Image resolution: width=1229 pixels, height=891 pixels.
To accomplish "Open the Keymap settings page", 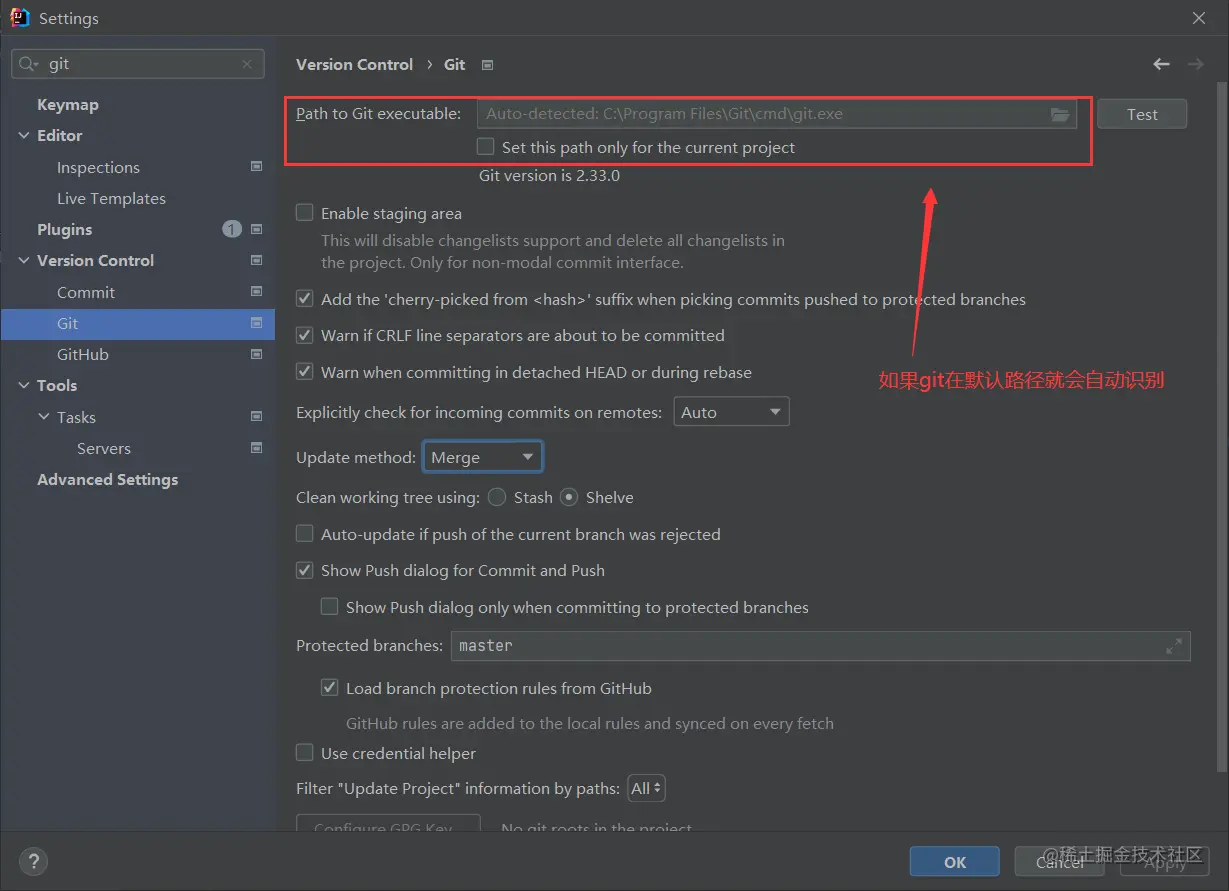I will point(68,104).
